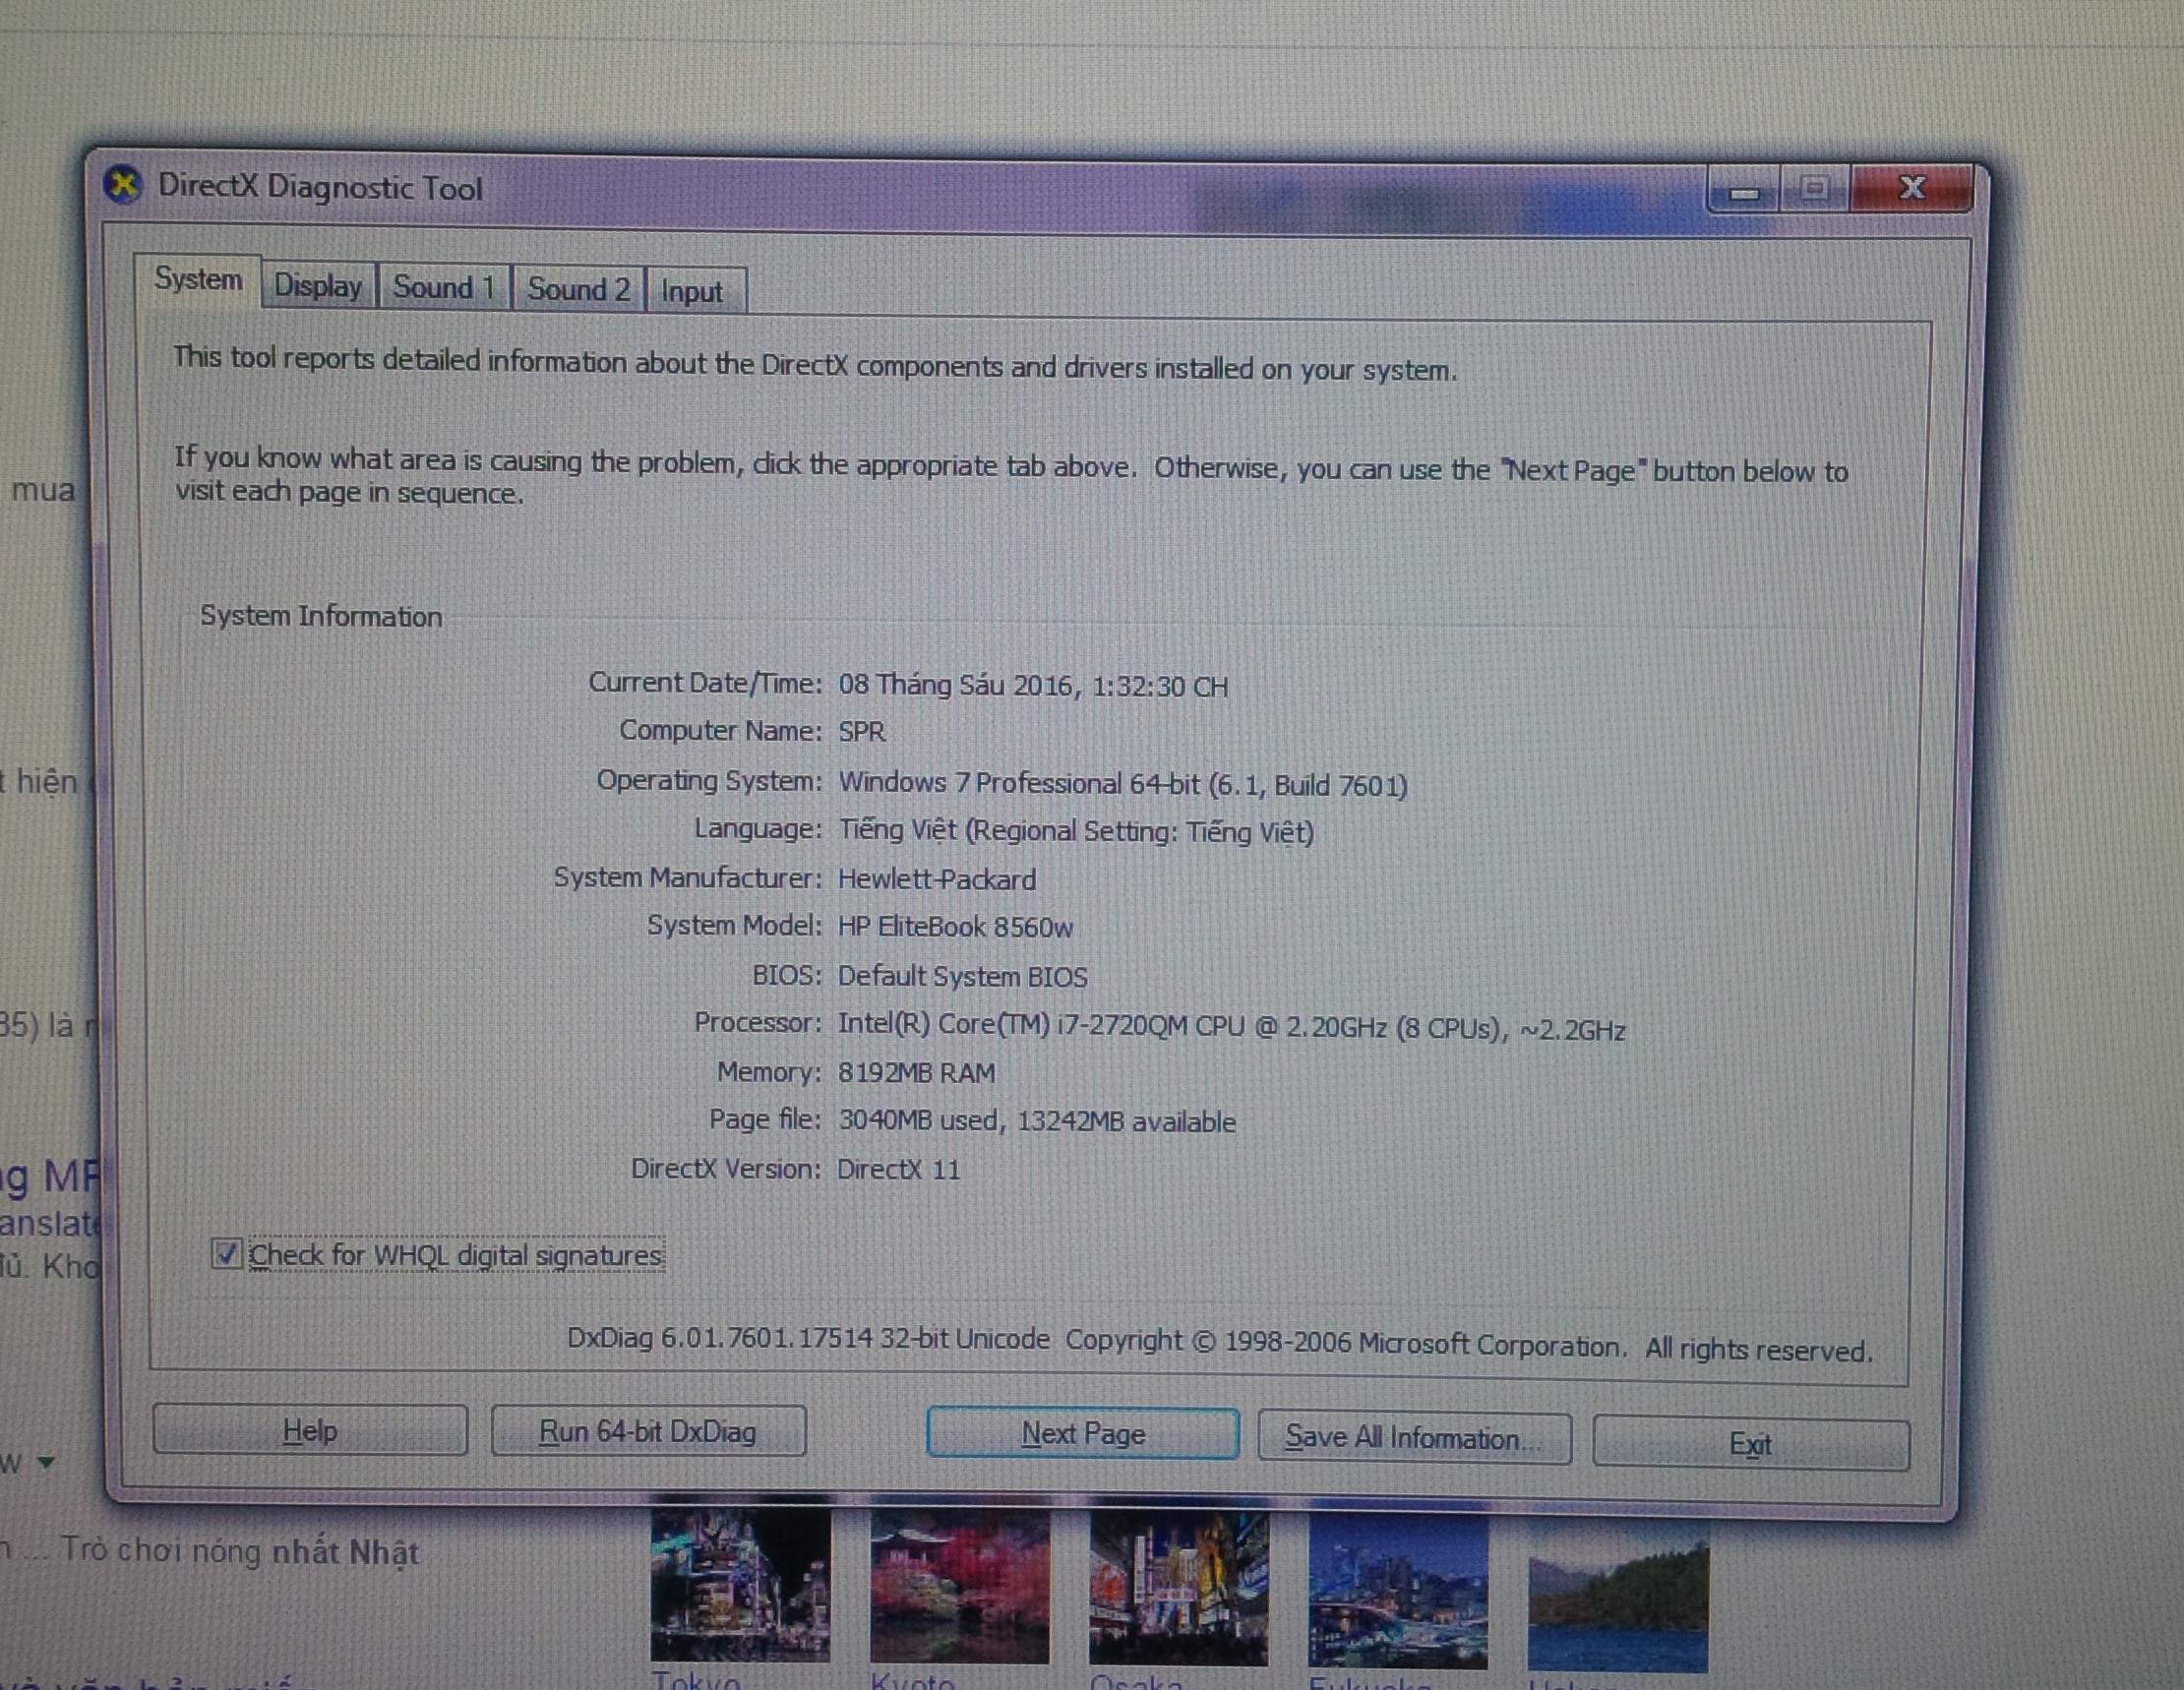Go to Next Page
Image resolution: width=2184 pixels, height=1690 pixels.
(x=1083, y=1435)
